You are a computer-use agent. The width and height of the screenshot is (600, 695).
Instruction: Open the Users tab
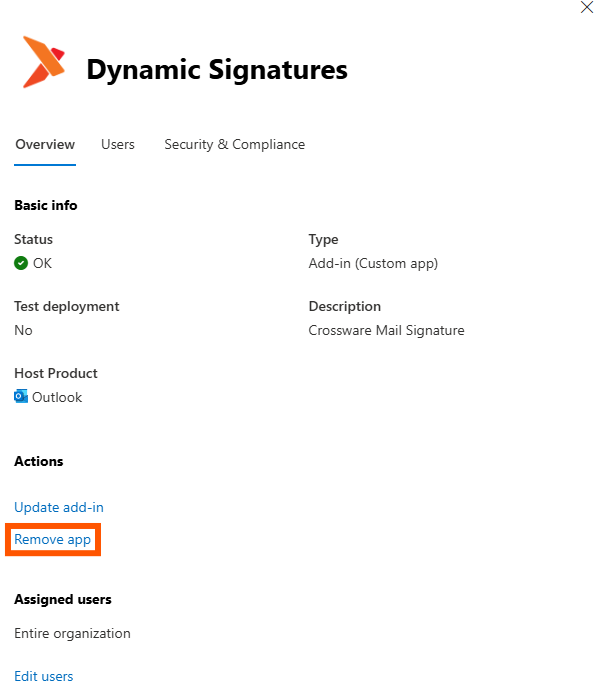[118, 145]
